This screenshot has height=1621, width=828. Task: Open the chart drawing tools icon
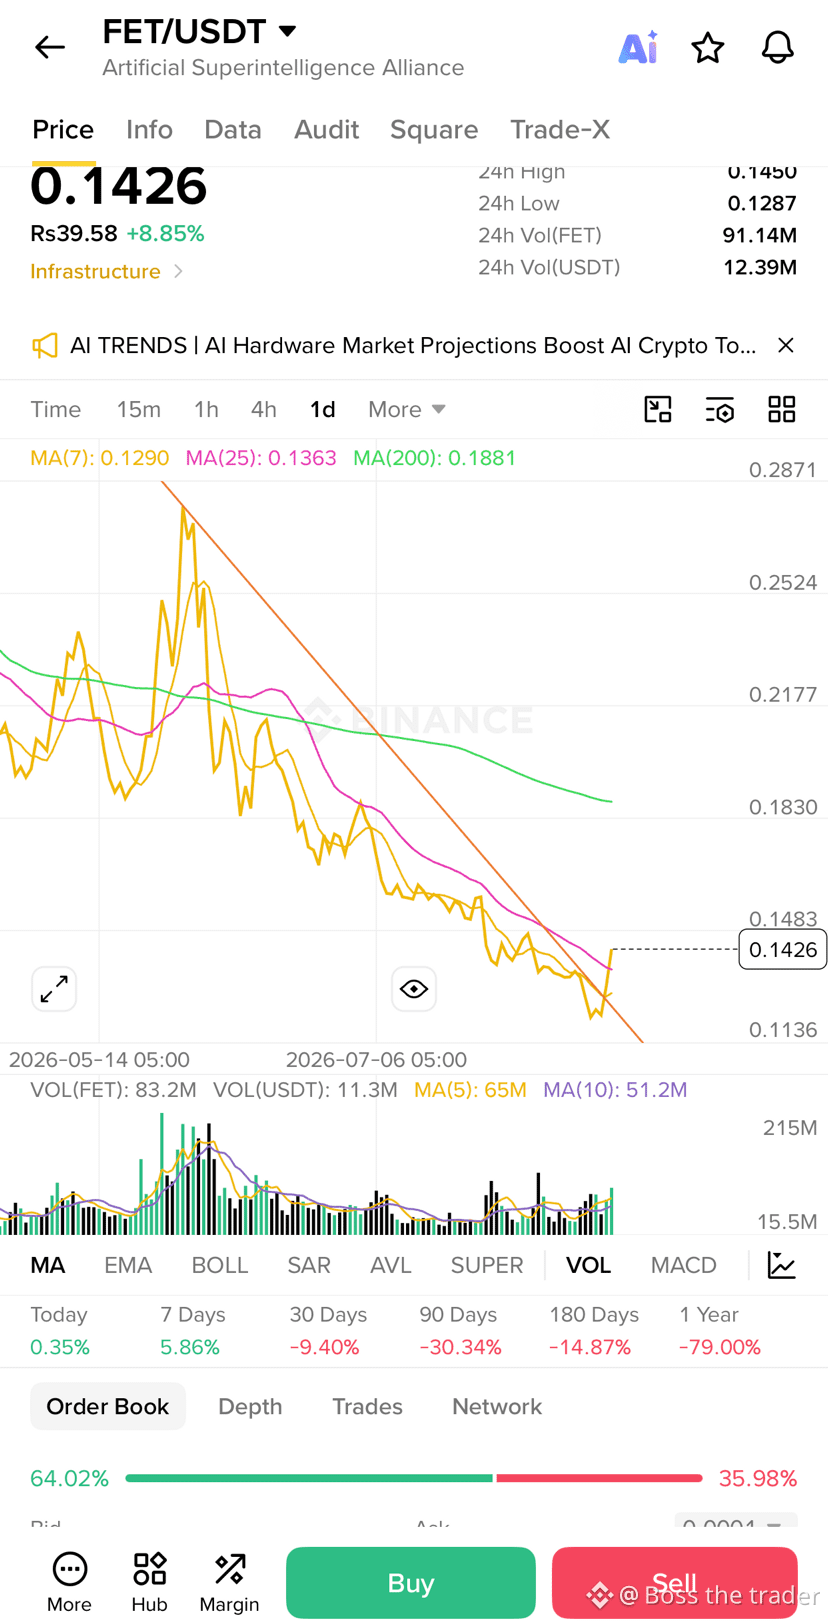pos(658,409)
